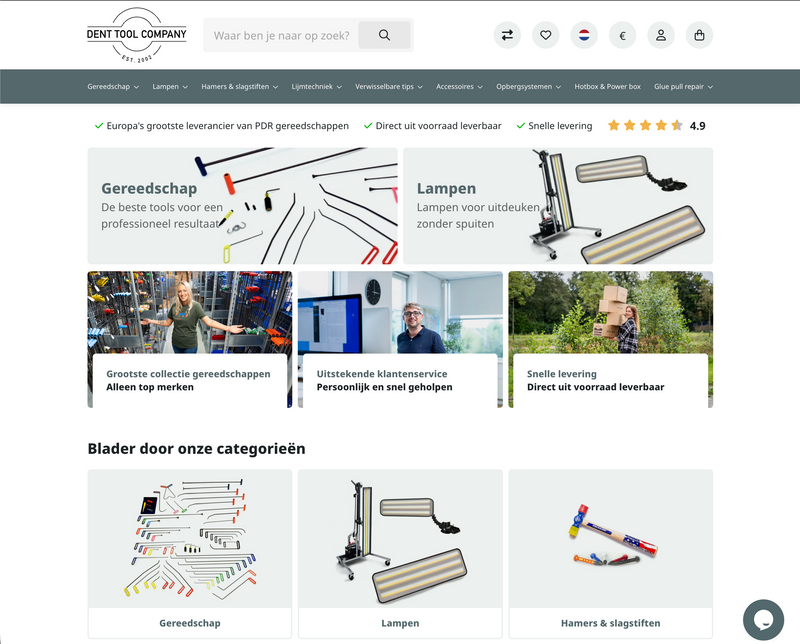The height and width of the screenshot is (644, 800).
Task: Open the Hamers & slagstiften nav item
Action: pyautogui.click(x=235, y=87)
